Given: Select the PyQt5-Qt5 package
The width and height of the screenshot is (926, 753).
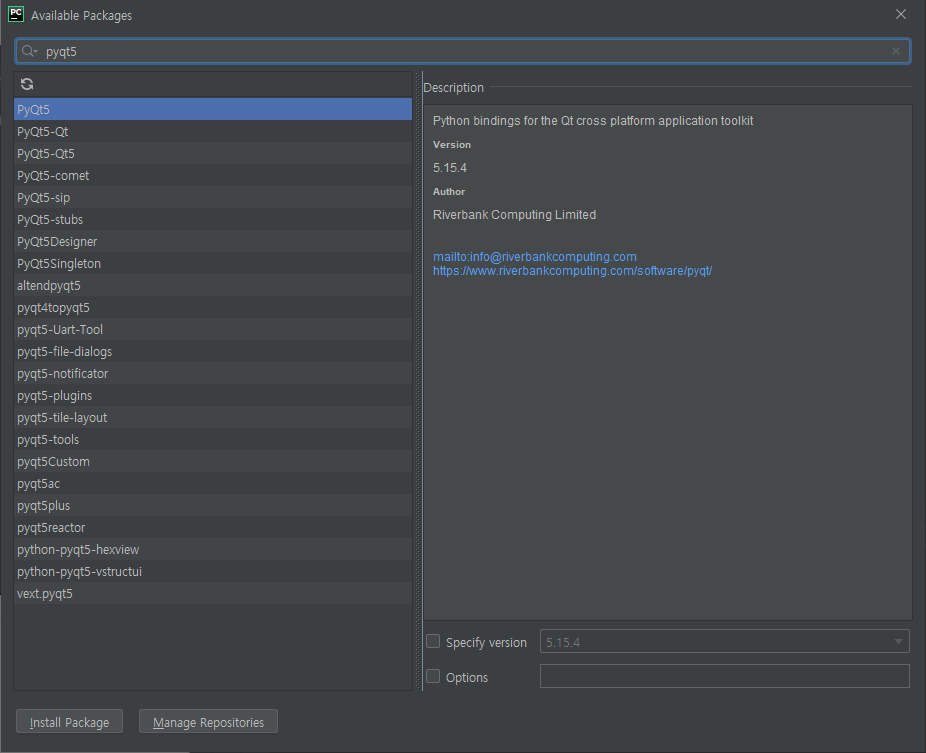Looking at the screenshot, I should pos(213,154).
